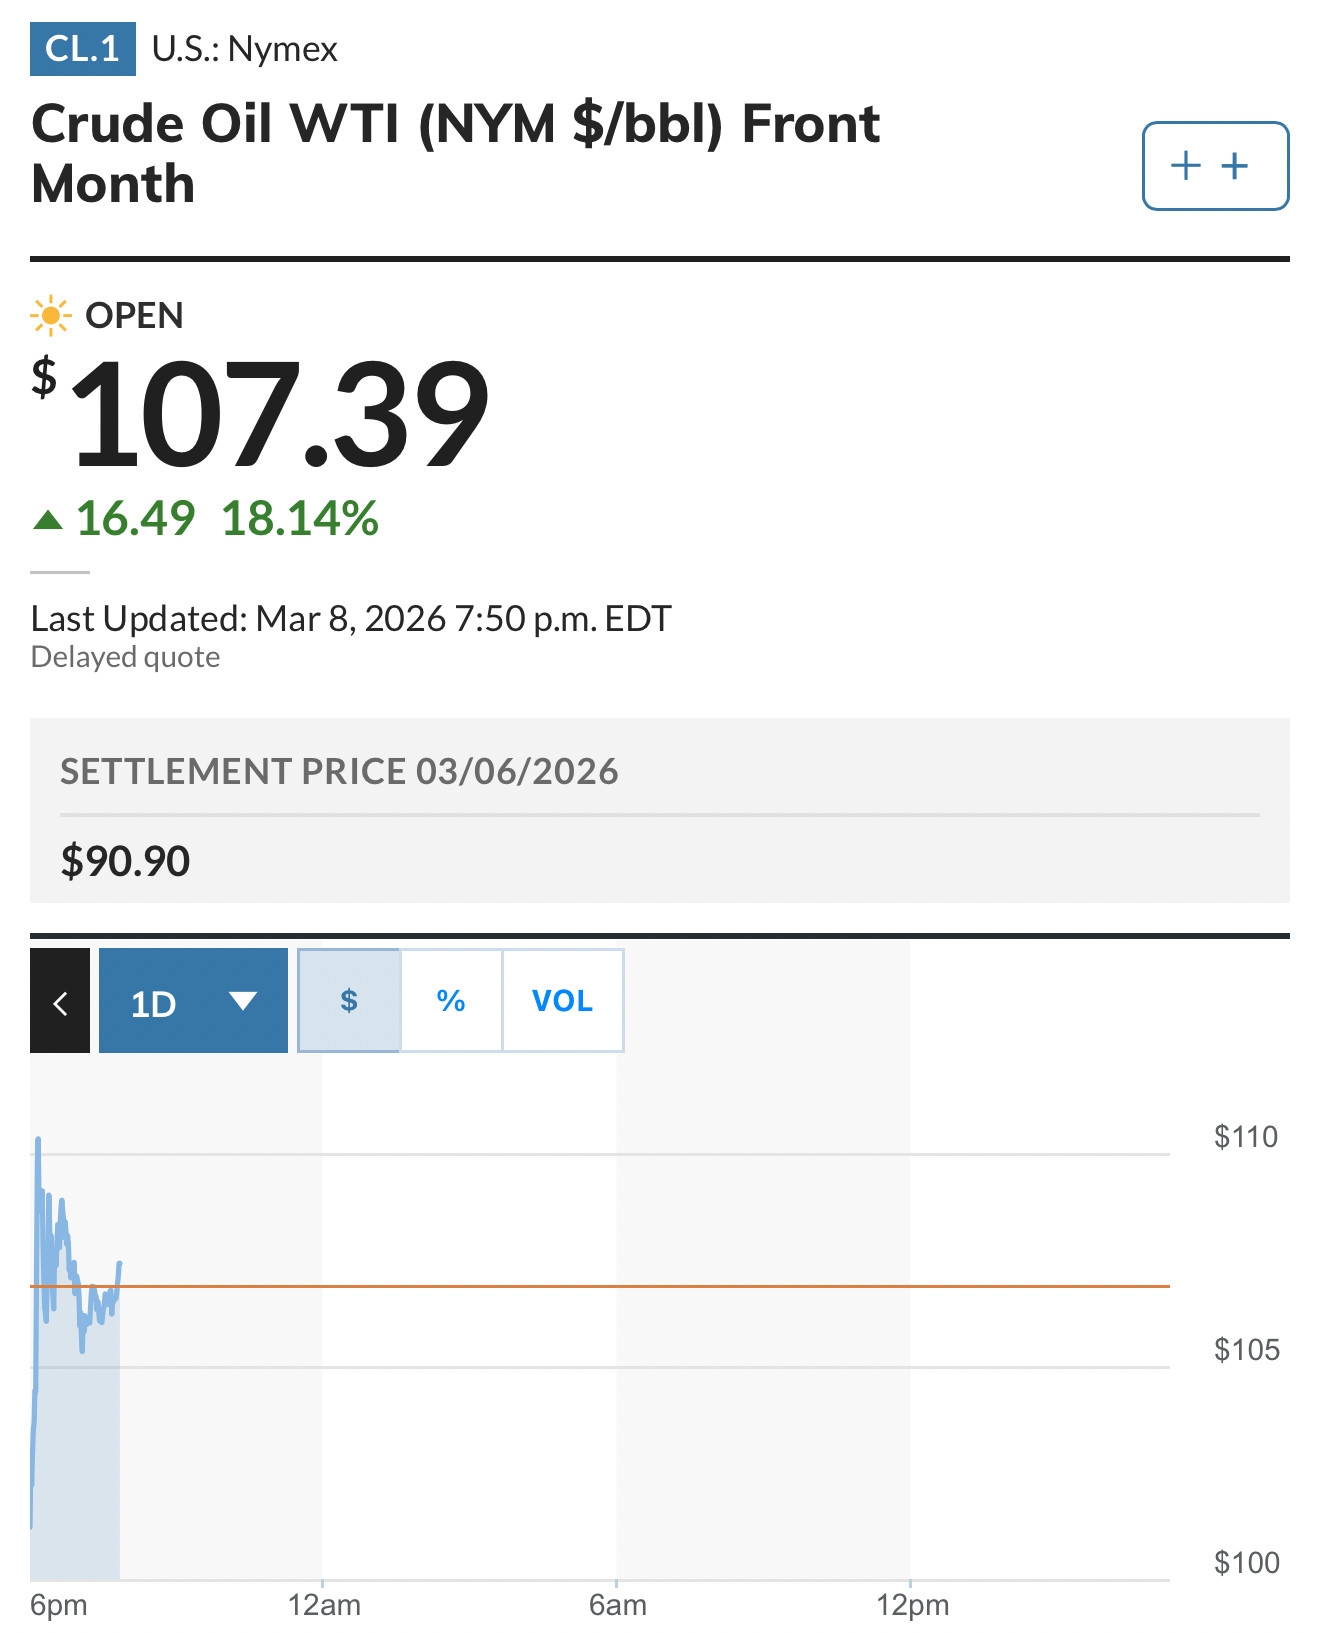Click the green up-arrow change indicator

click(x=48, y=519)
